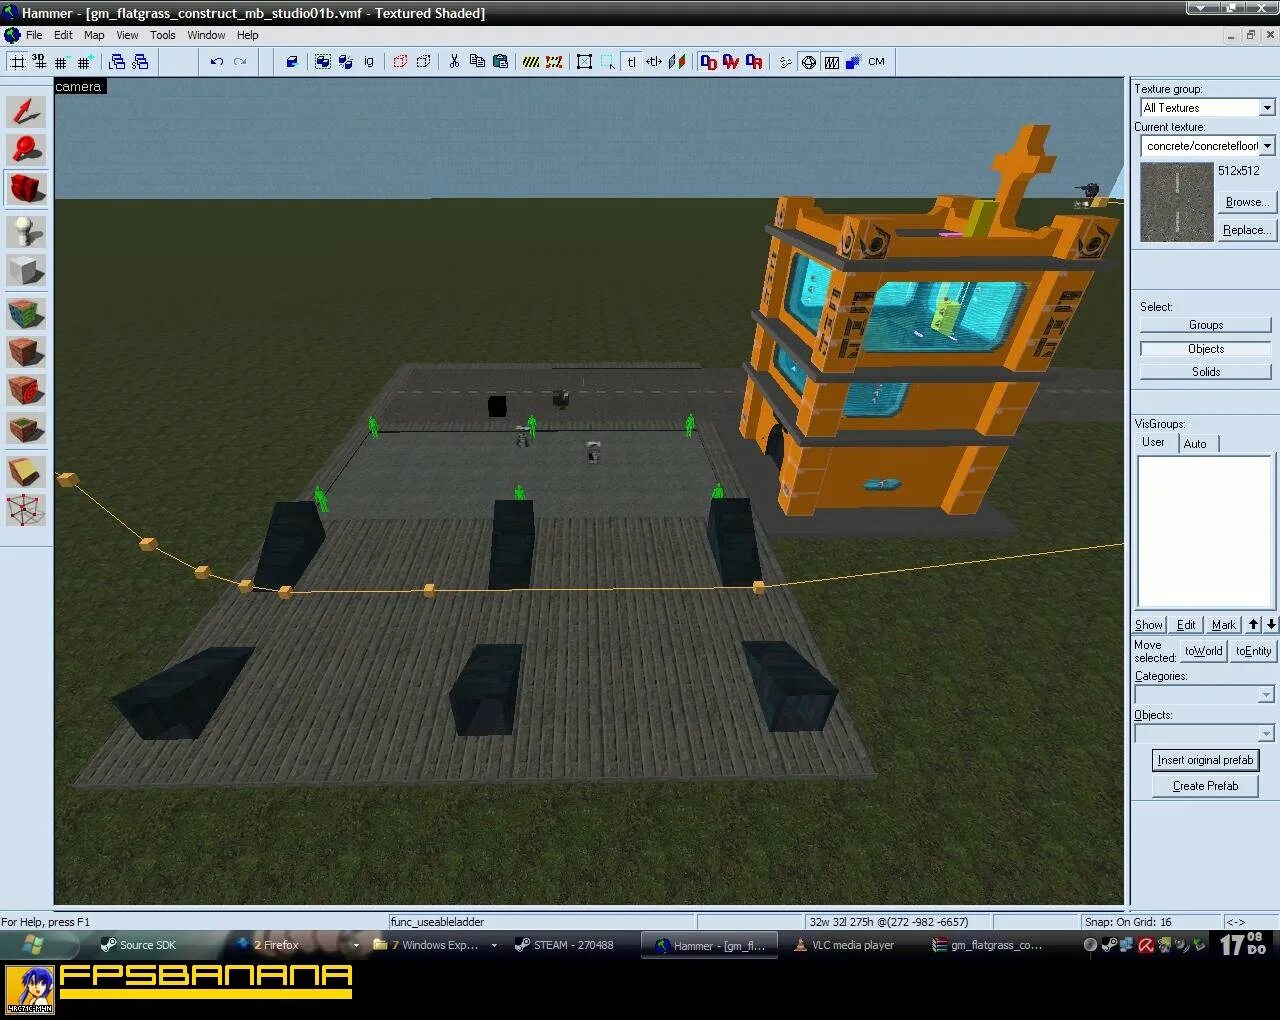Set selection mode to Solids
This screenshot has width=1280, height=1020.
point(1205,372)
